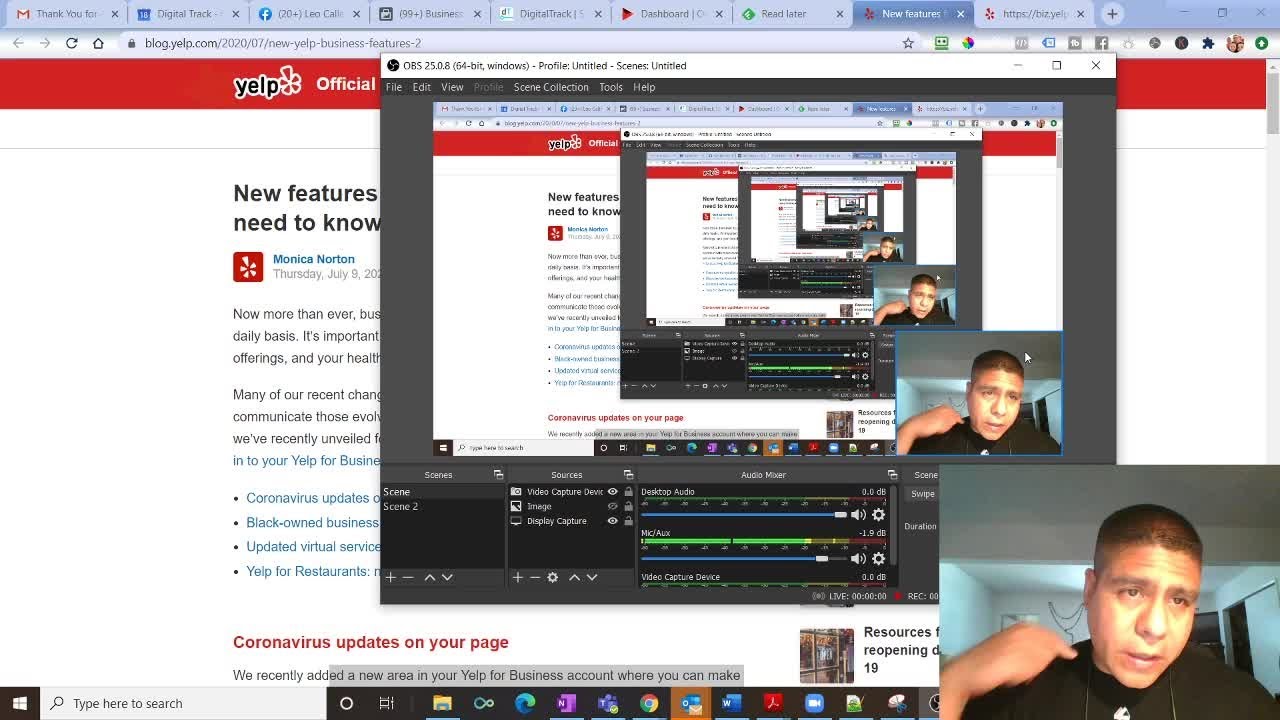
Task: Go to Chrome home page
Action: 98,43
